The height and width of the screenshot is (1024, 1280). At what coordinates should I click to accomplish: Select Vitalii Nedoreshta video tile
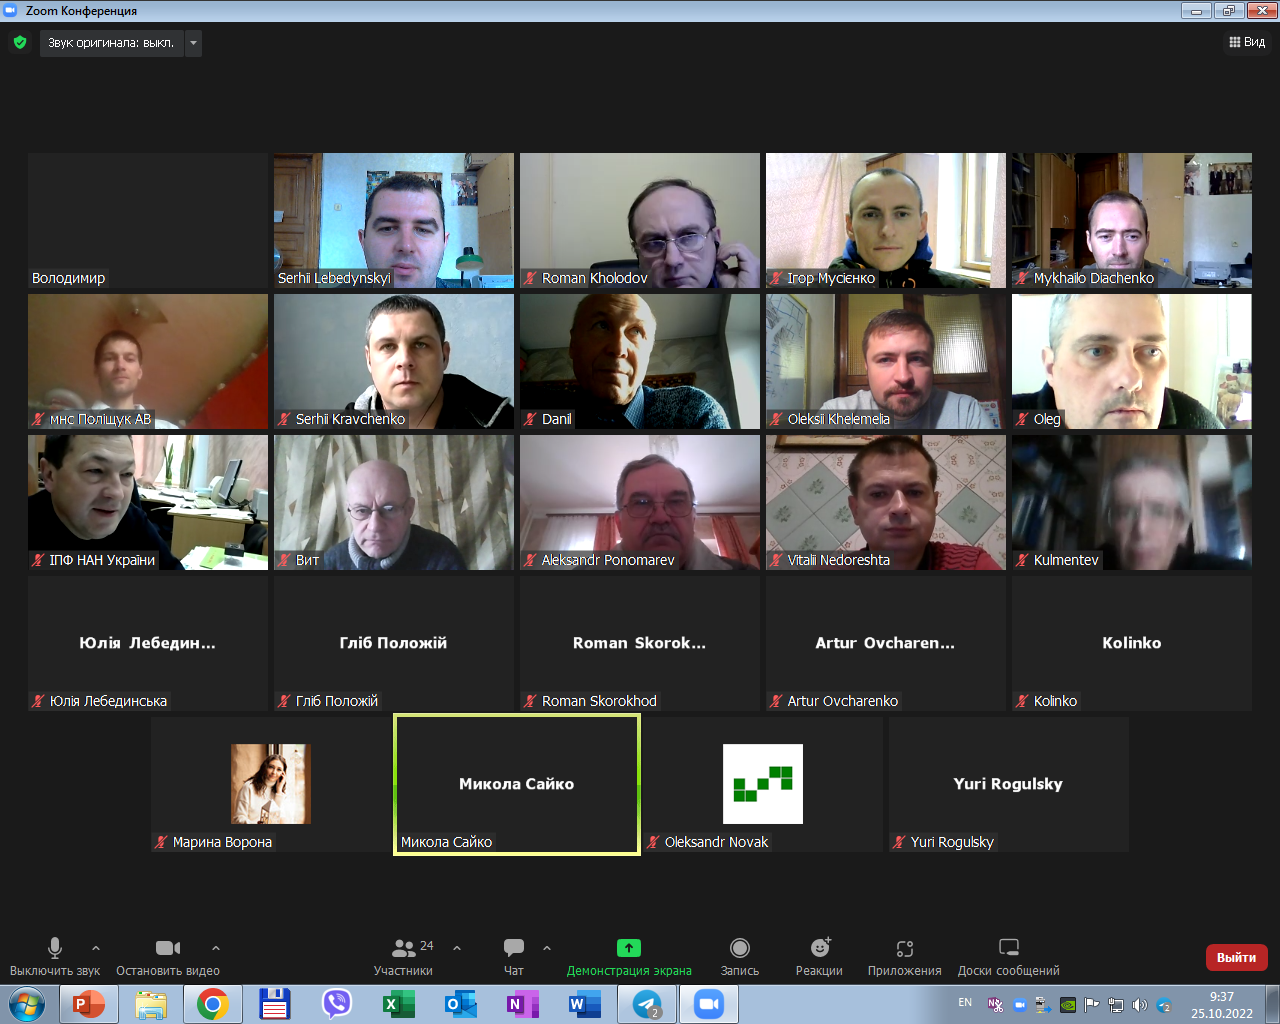[886, 502]
